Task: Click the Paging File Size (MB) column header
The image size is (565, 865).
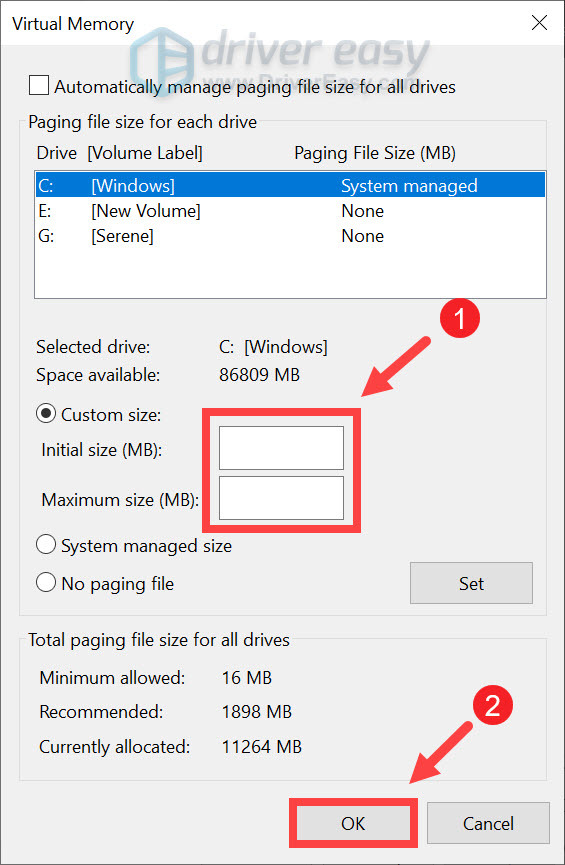Action: (375, 153)
